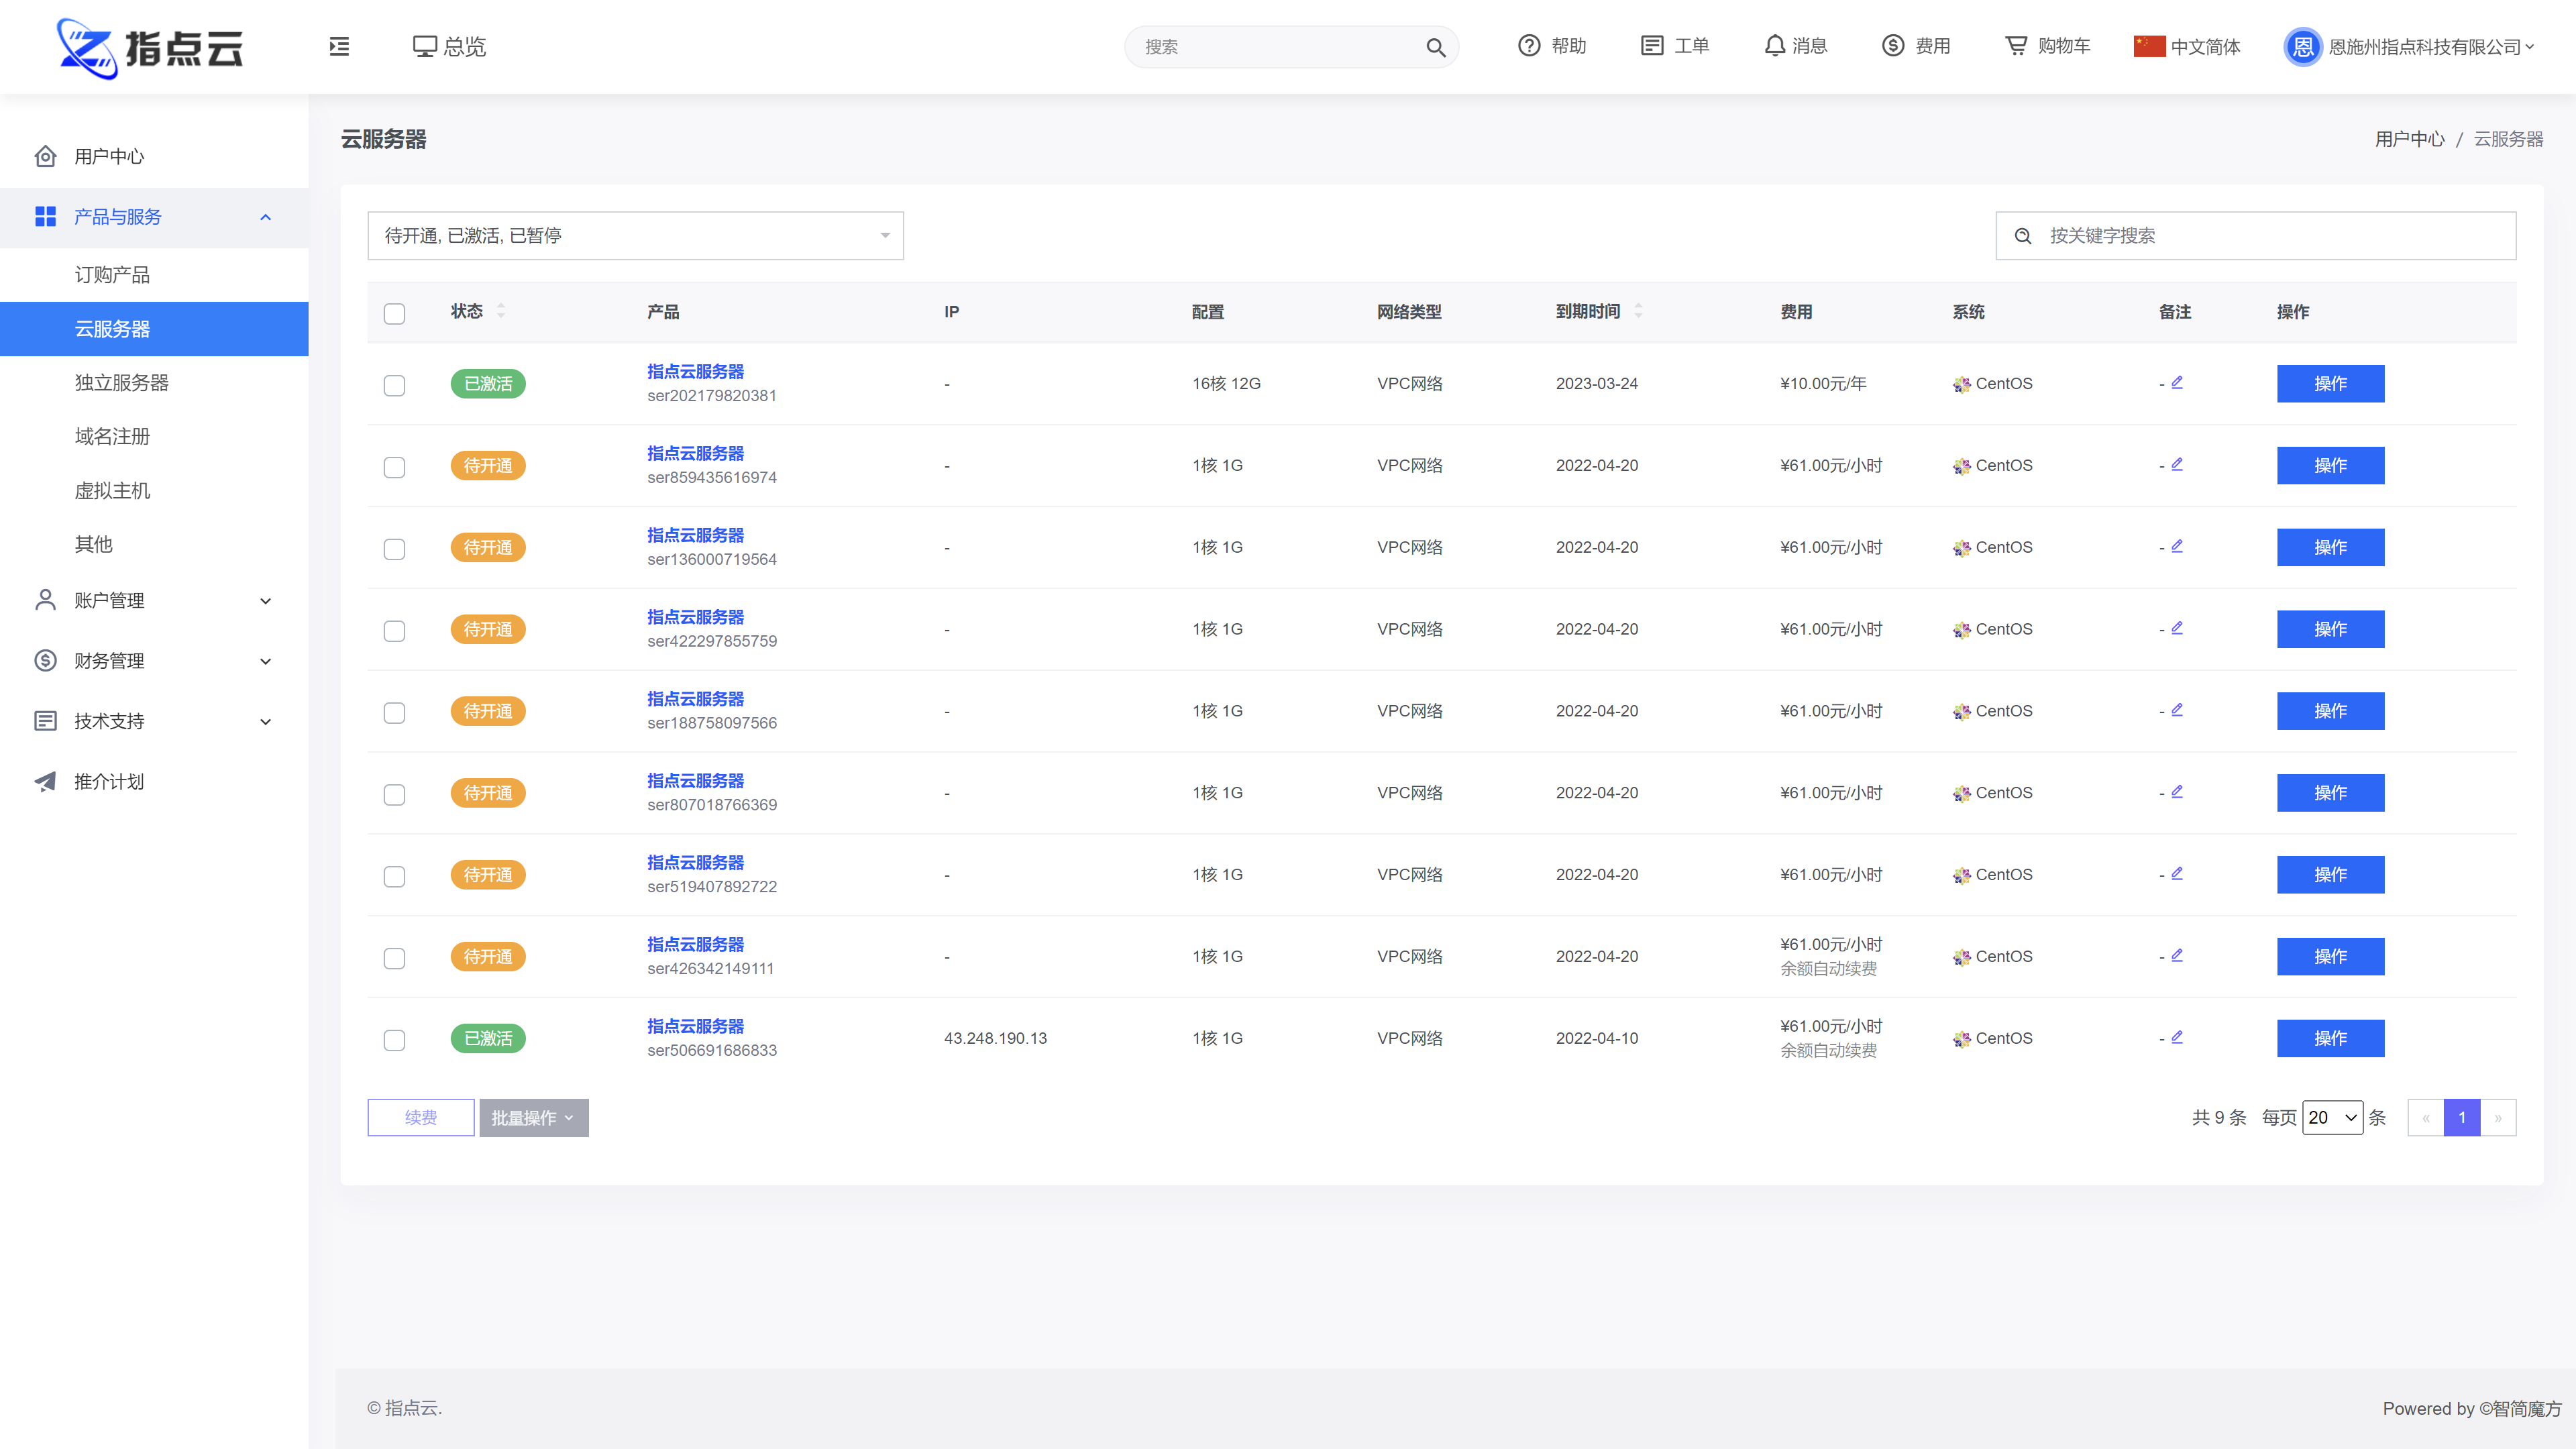Check the ser136000719564 row checkbox

point(394,549)
